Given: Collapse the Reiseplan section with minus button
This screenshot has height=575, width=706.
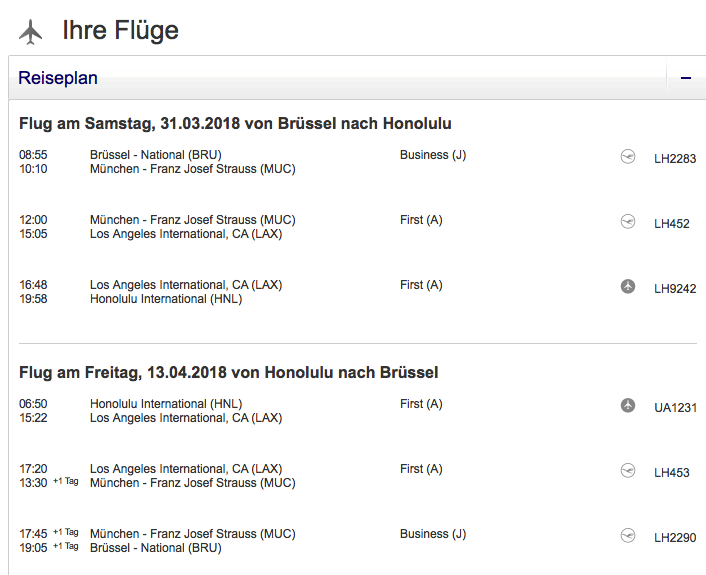Looking at the screenshot, I should (x=686, y=78).
